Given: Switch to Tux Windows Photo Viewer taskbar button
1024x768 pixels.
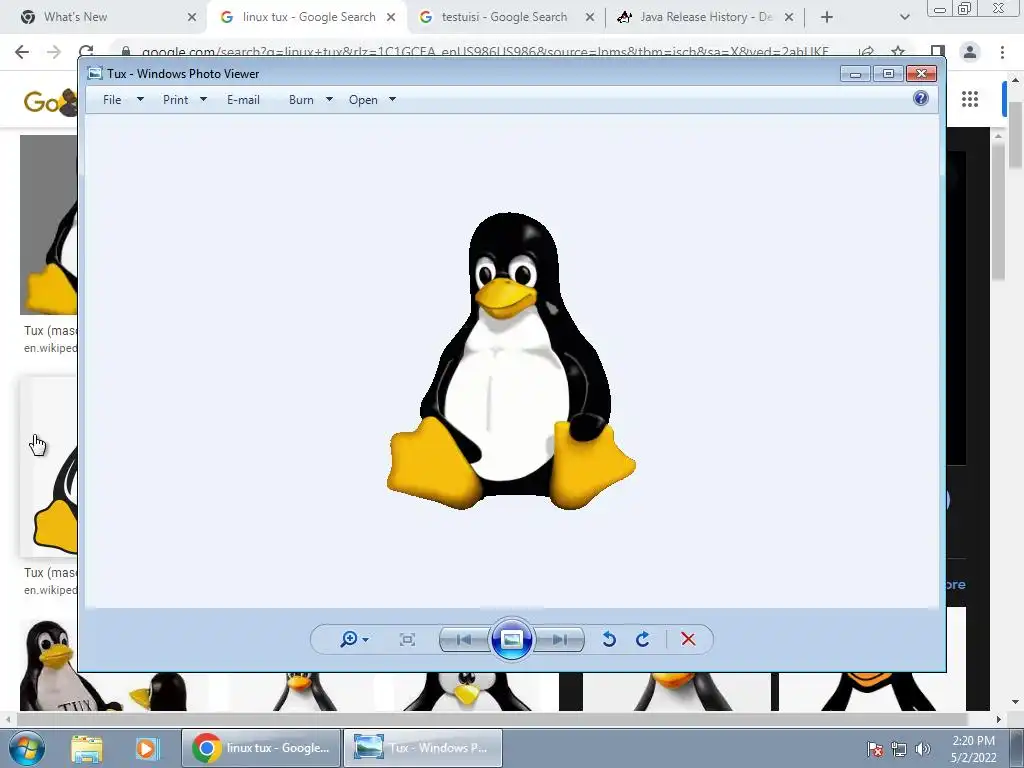Looking at the screenshot, I should point(423,748).
